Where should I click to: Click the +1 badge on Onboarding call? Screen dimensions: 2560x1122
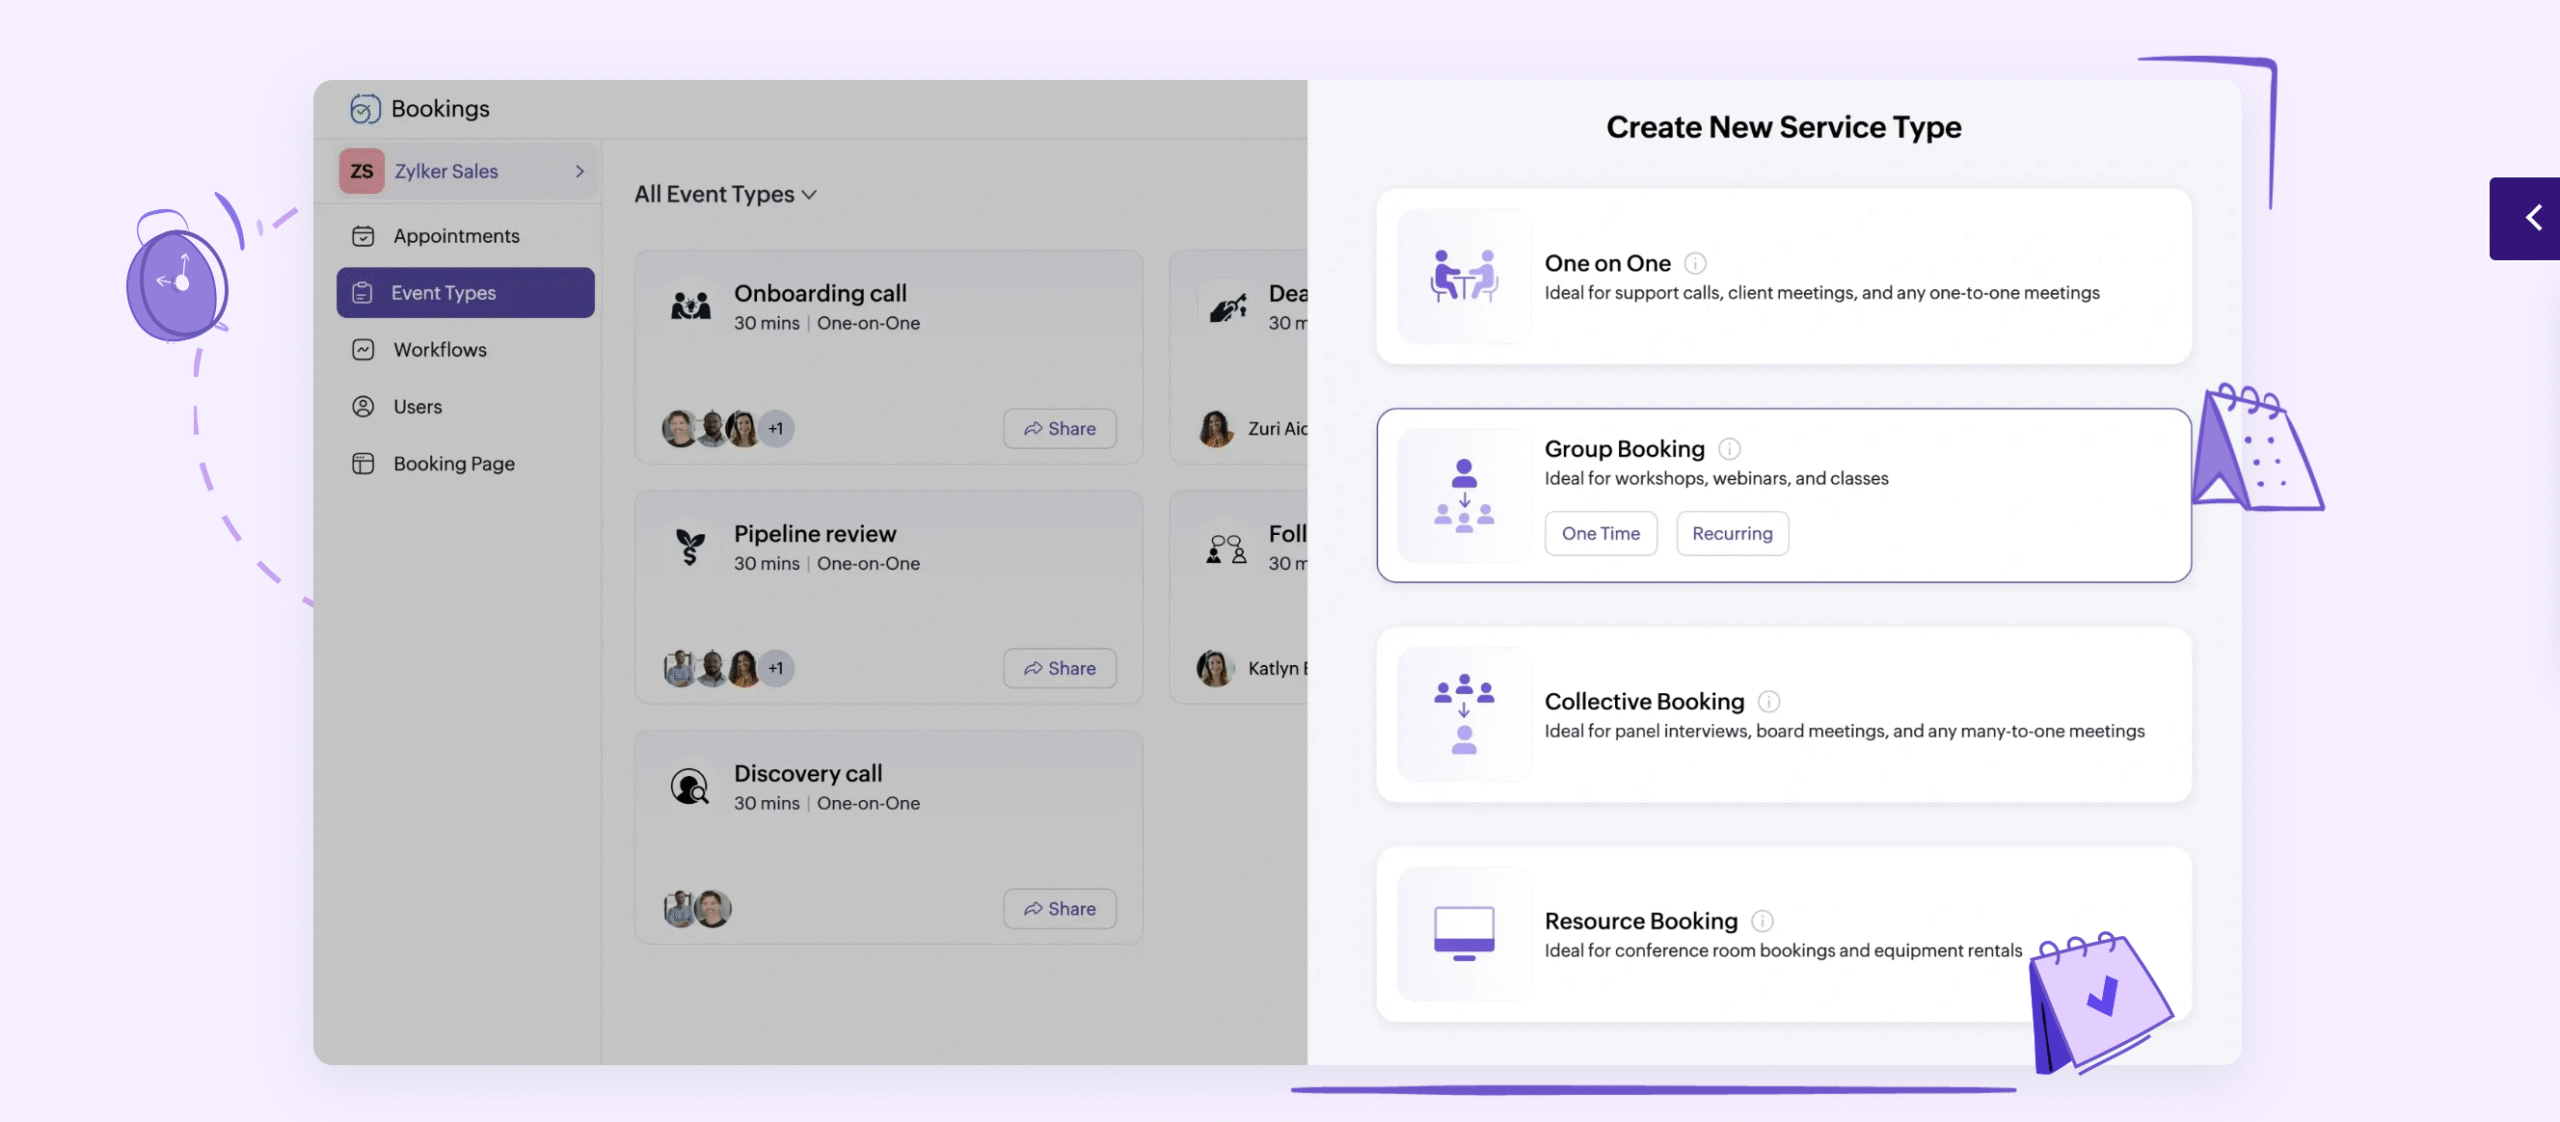(x=776, y=428)
